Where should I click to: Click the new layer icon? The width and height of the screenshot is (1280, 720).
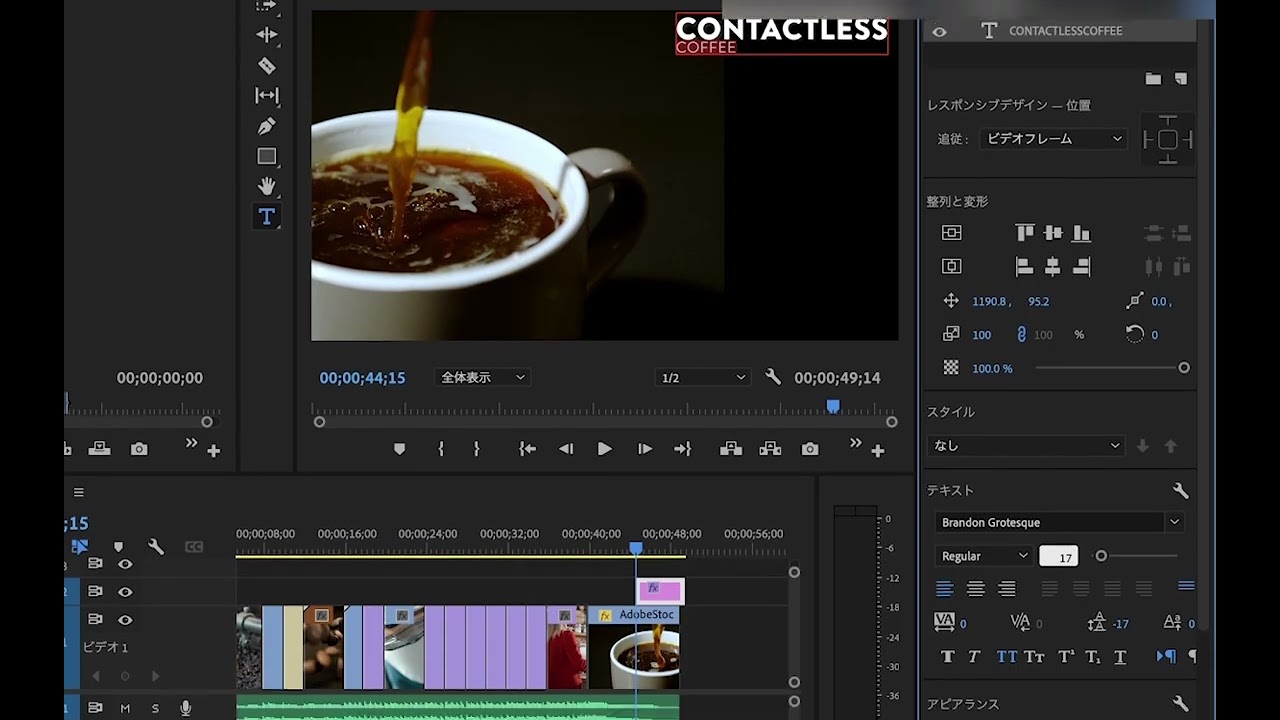[1180, 79]
